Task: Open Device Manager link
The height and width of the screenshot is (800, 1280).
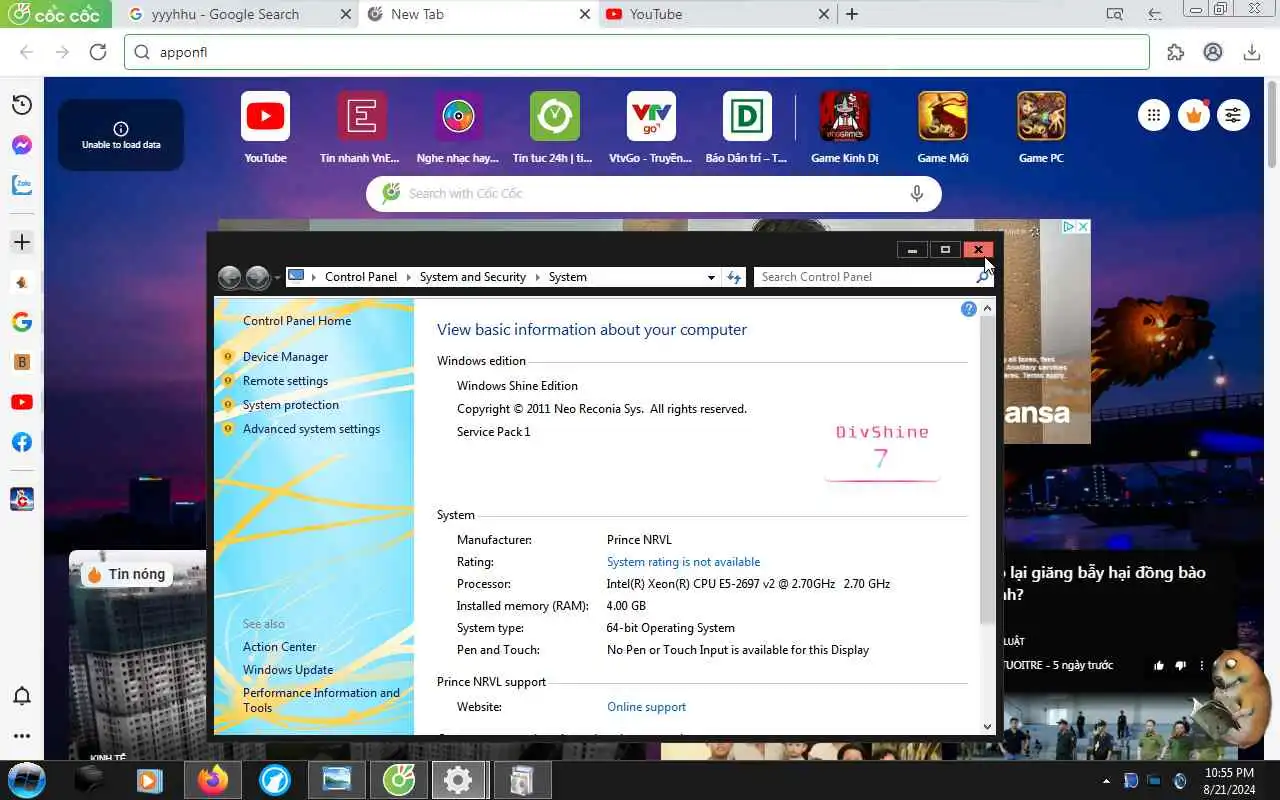Action: coord(285,357)
